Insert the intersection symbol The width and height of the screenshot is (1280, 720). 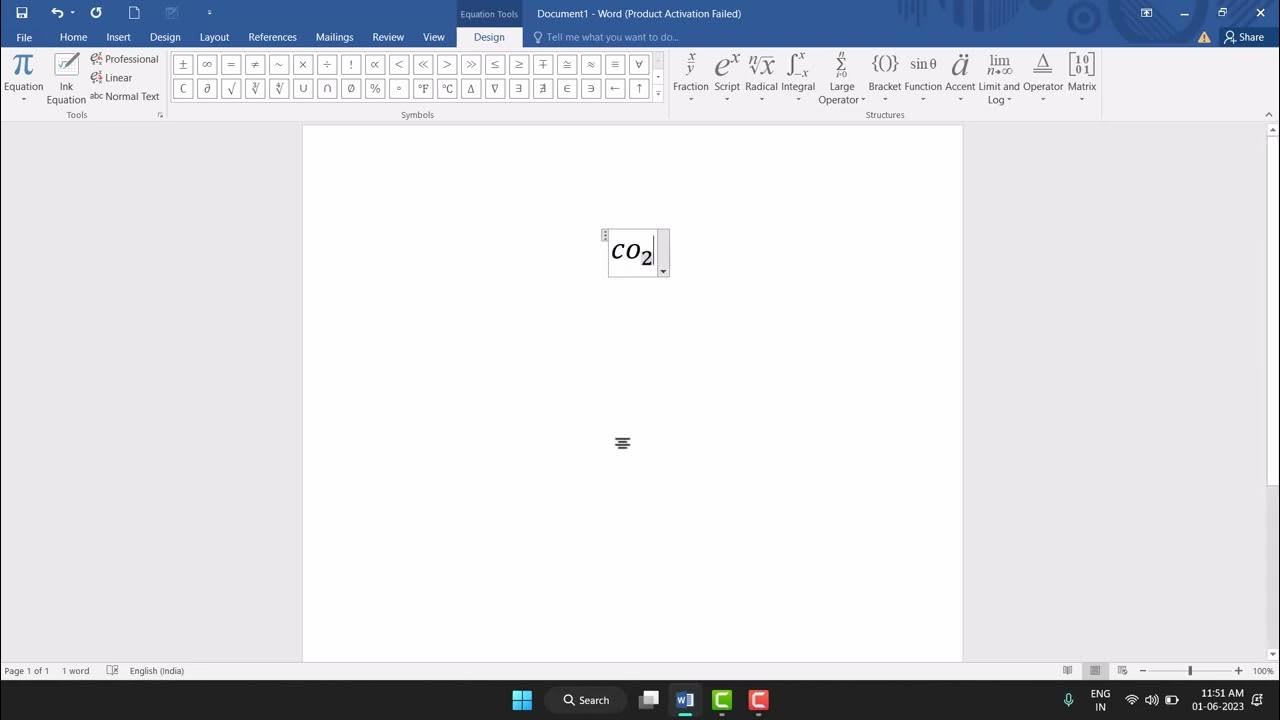click(x=327, y=88)
